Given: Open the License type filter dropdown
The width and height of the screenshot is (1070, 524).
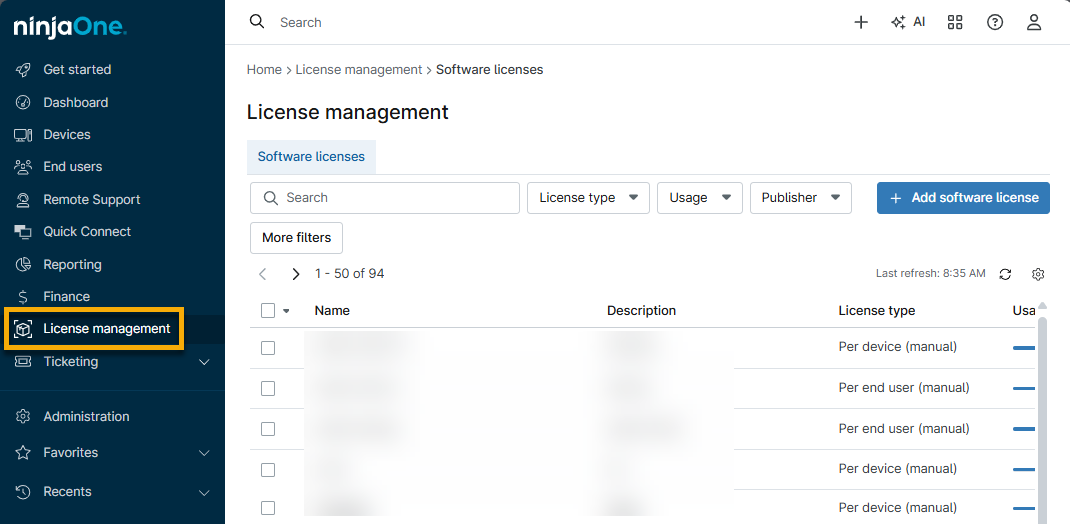Looking at the screenshot, I should (588, 198).
